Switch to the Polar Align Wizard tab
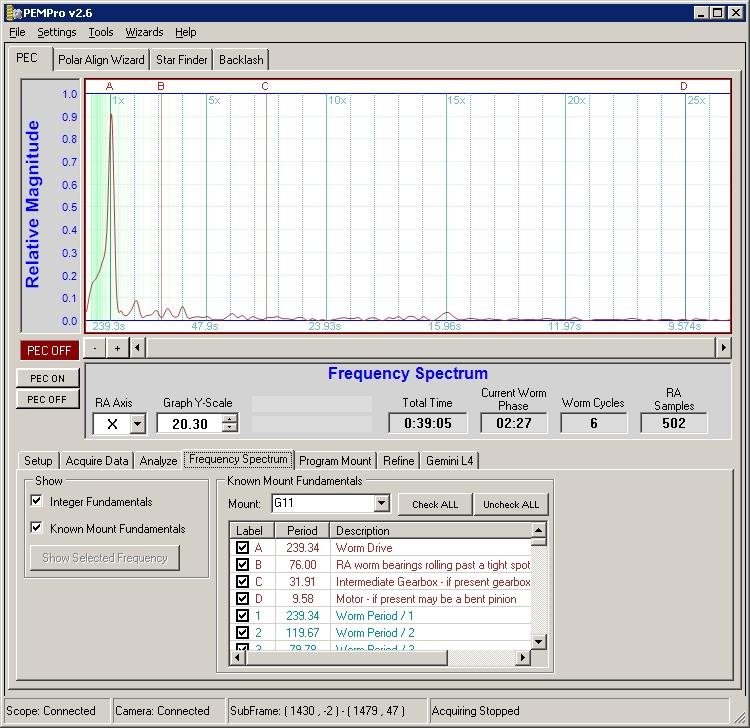The width and height of the screenshot is (750, 728). [101, 60]
